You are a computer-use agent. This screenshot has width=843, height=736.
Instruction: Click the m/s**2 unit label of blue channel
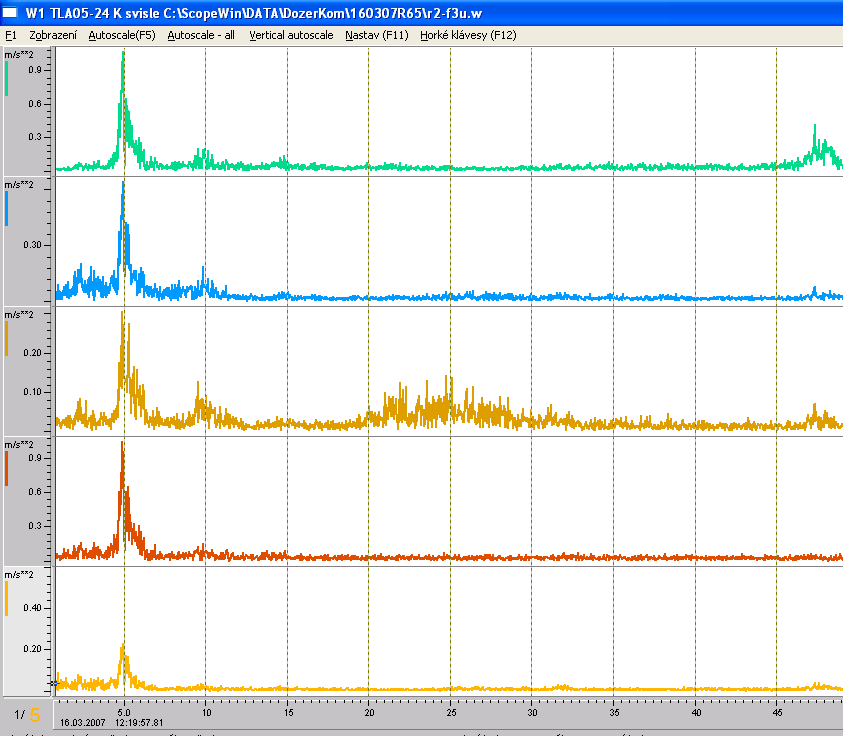[19, 185]
